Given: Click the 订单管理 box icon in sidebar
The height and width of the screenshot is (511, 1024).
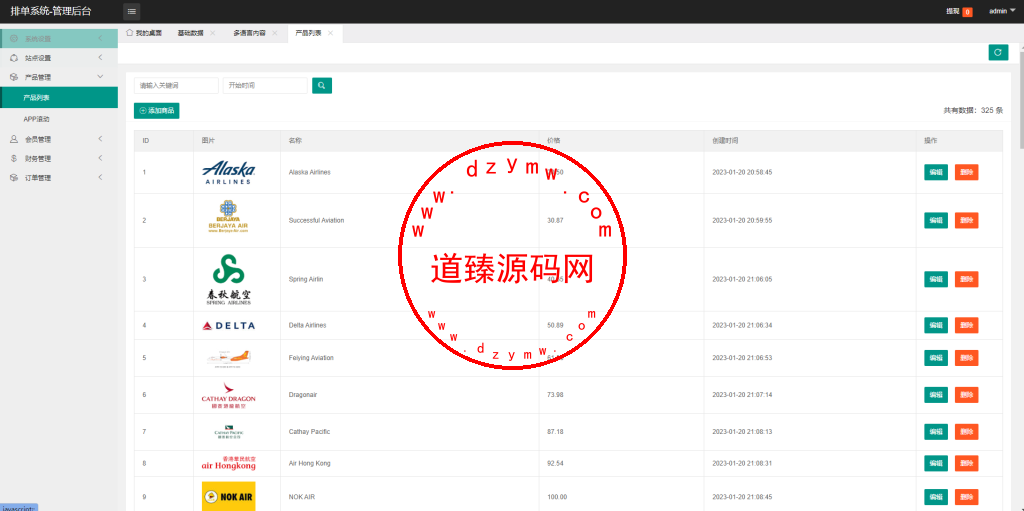Looking at the screenshot, I should click(14, 178).
